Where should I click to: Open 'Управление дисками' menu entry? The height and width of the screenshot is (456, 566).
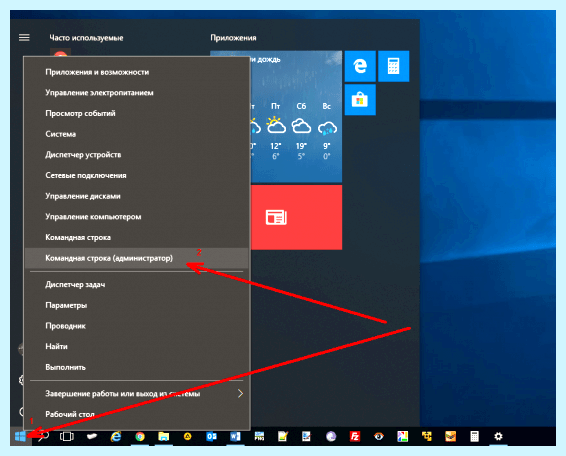(x=137, y=196)
